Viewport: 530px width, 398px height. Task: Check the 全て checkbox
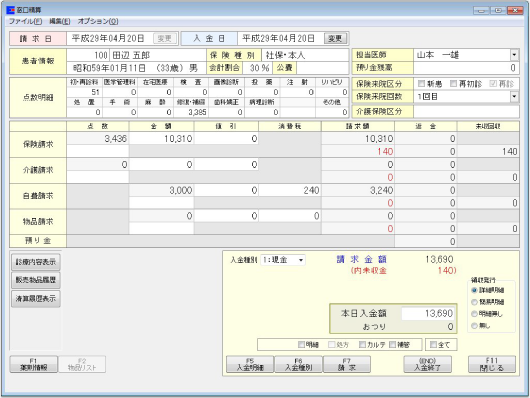tap(433, 345)
